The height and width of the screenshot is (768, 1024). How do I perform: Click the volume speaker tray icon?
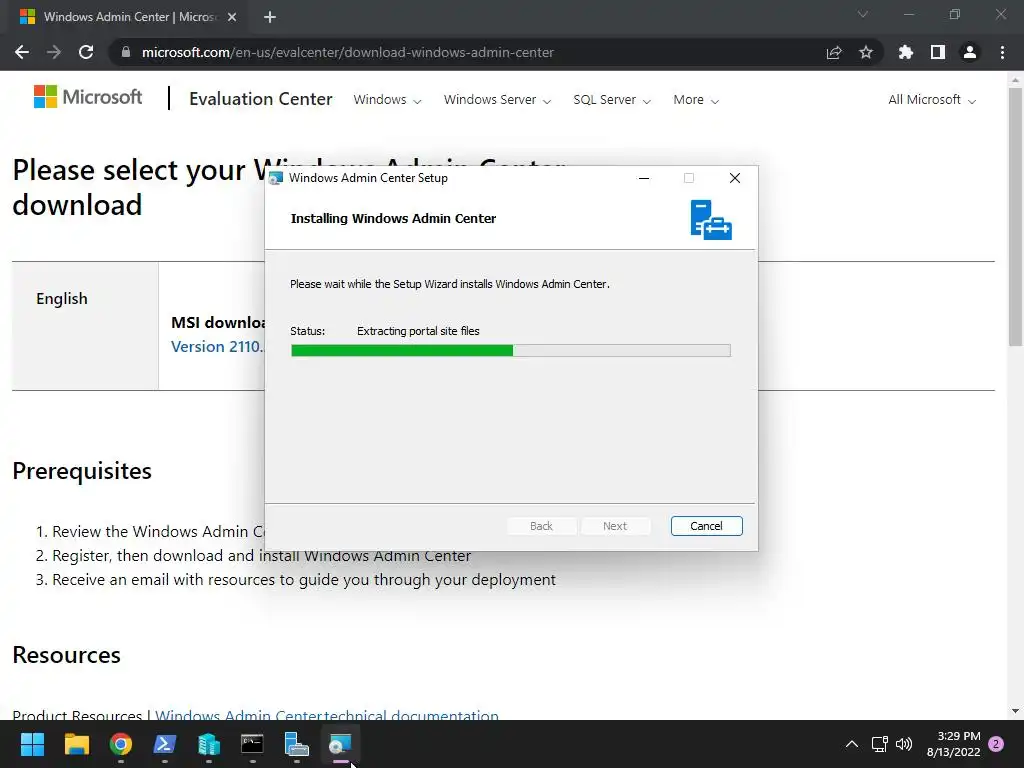[904, 744]
